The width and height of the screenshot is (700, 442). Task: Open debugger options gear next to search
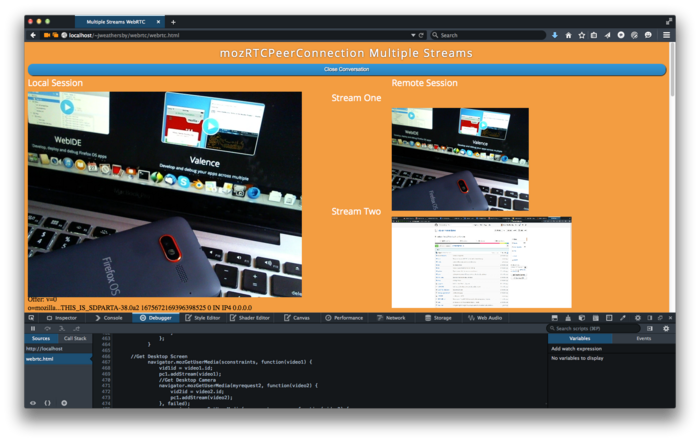click(x=666, y=328)
